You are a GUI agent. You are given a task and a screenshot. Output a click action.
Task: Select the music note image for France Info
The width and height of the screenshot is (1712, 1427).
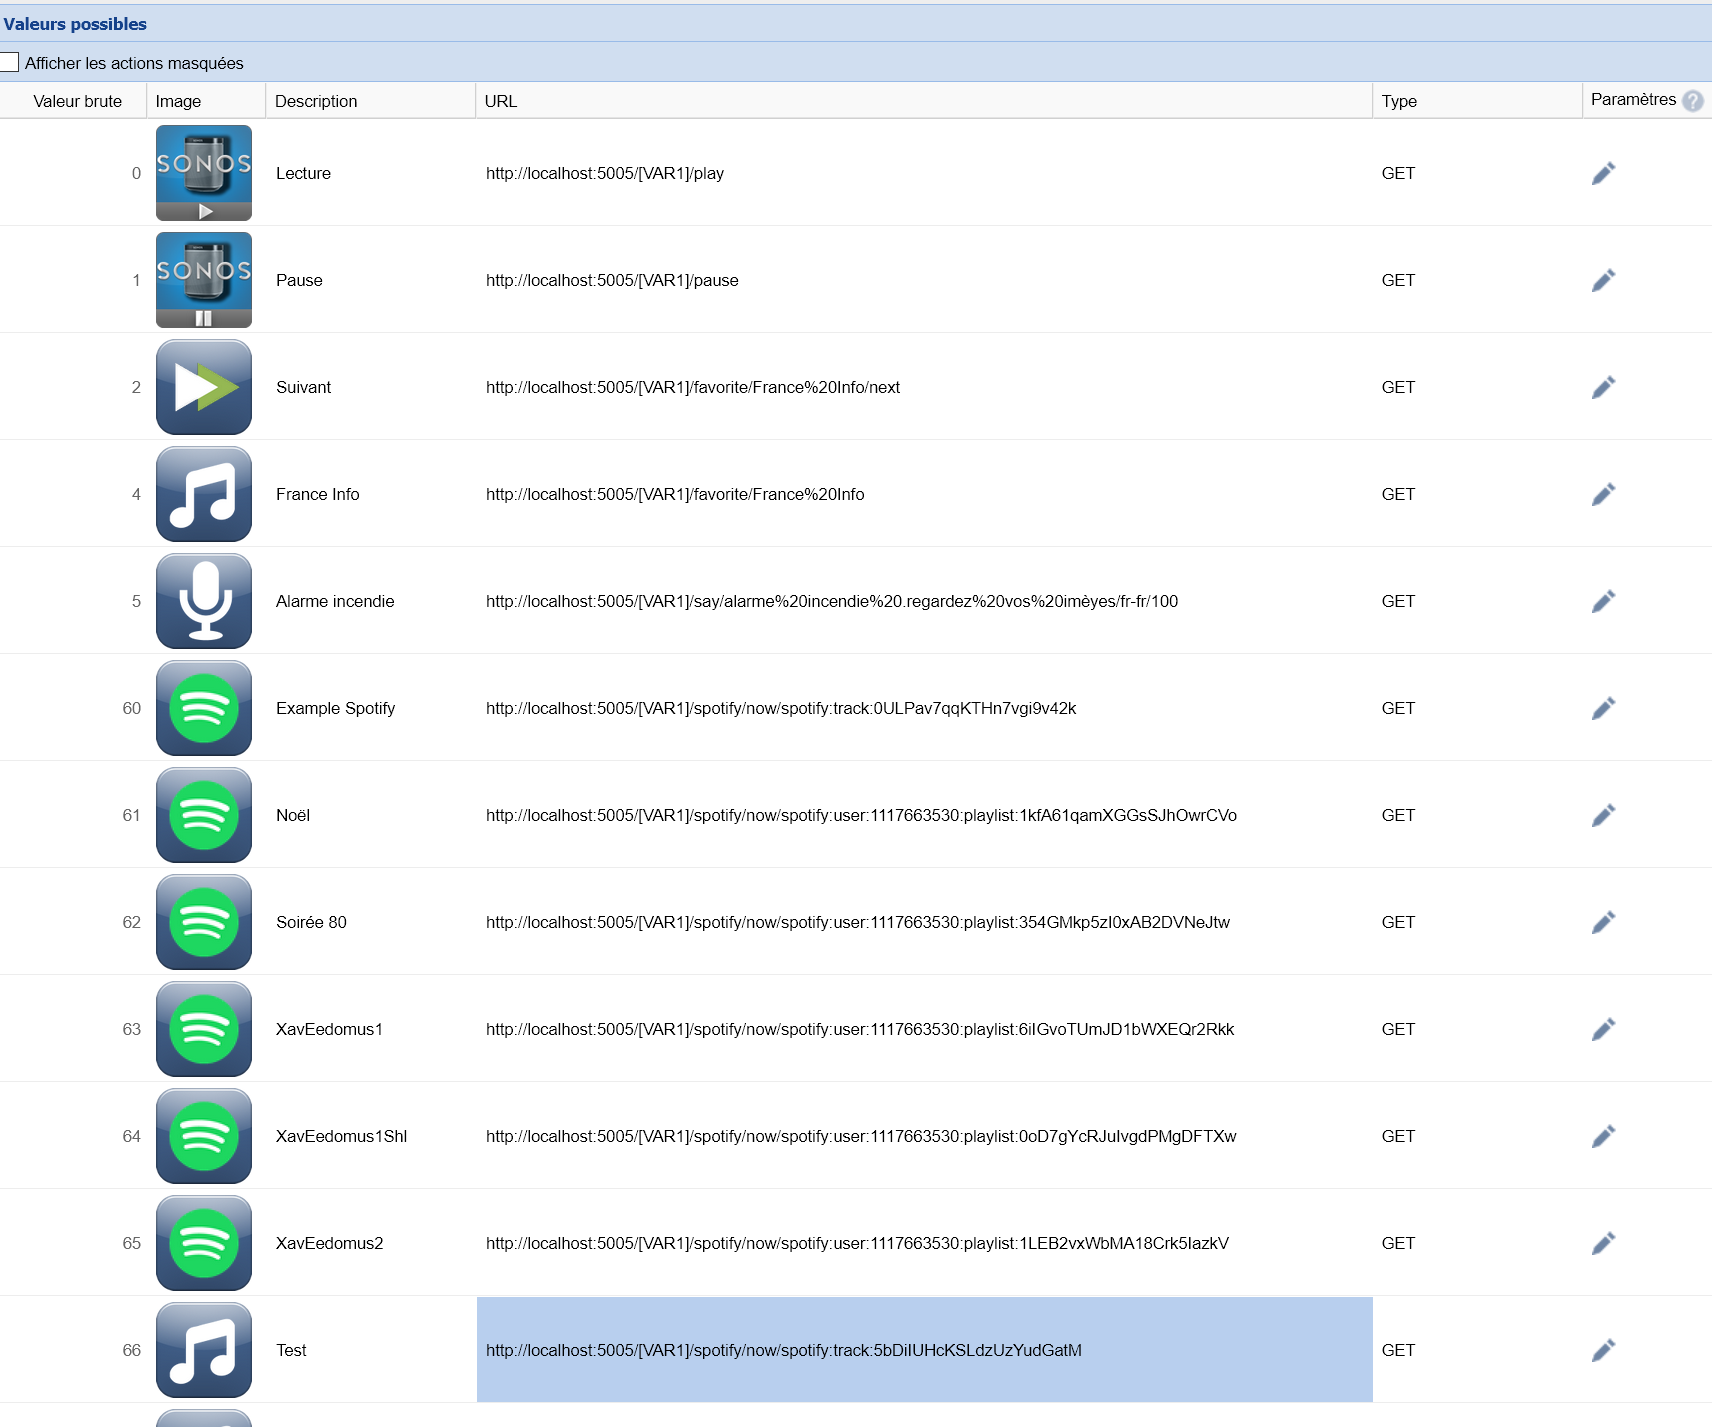(204, 494)
